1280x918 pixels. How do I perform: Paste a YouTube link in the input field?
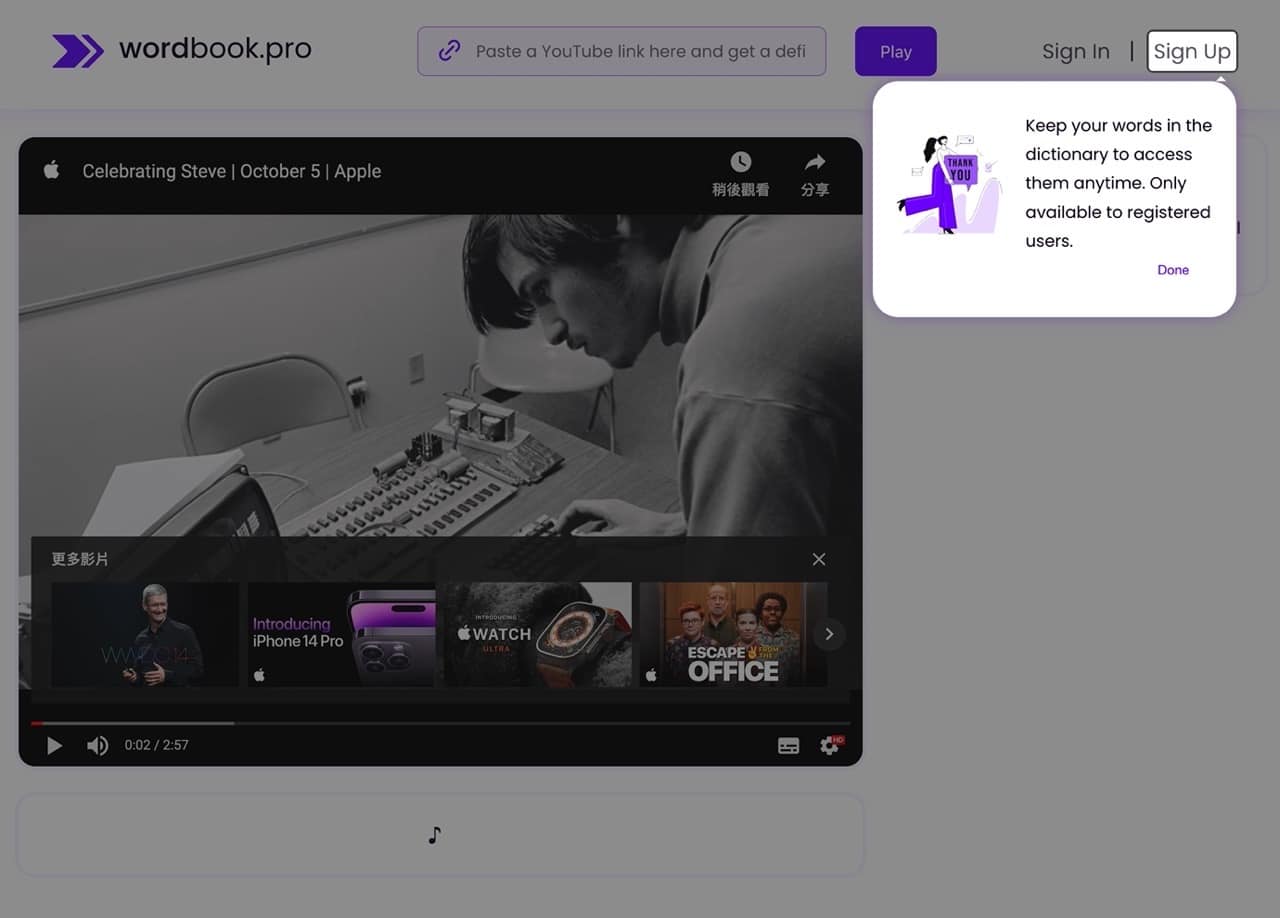(x=622, y=51)
